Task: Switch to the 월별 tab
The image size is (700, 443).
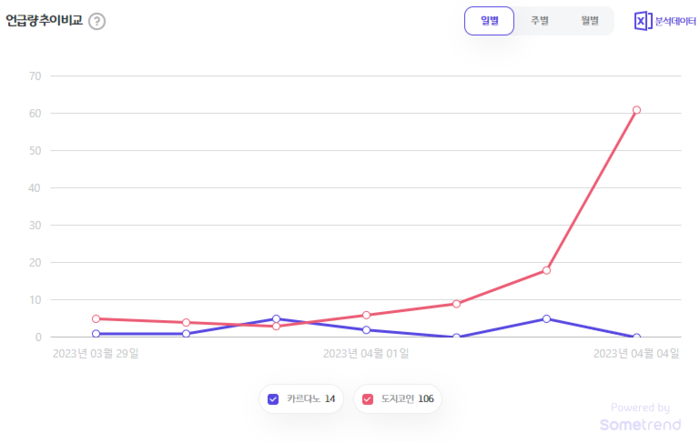Action: point(589,21)
